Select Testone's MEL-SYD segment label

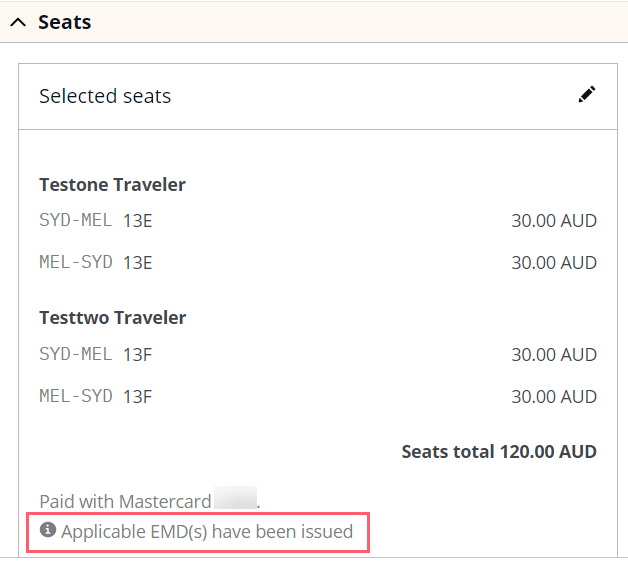point(76,262)
